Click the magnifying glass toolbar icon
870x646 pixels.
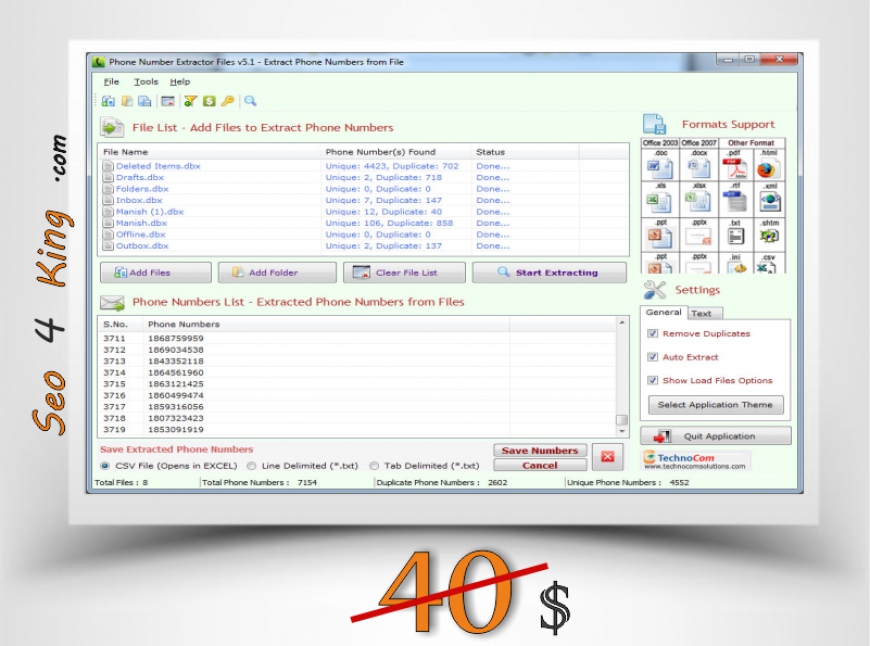250,101
